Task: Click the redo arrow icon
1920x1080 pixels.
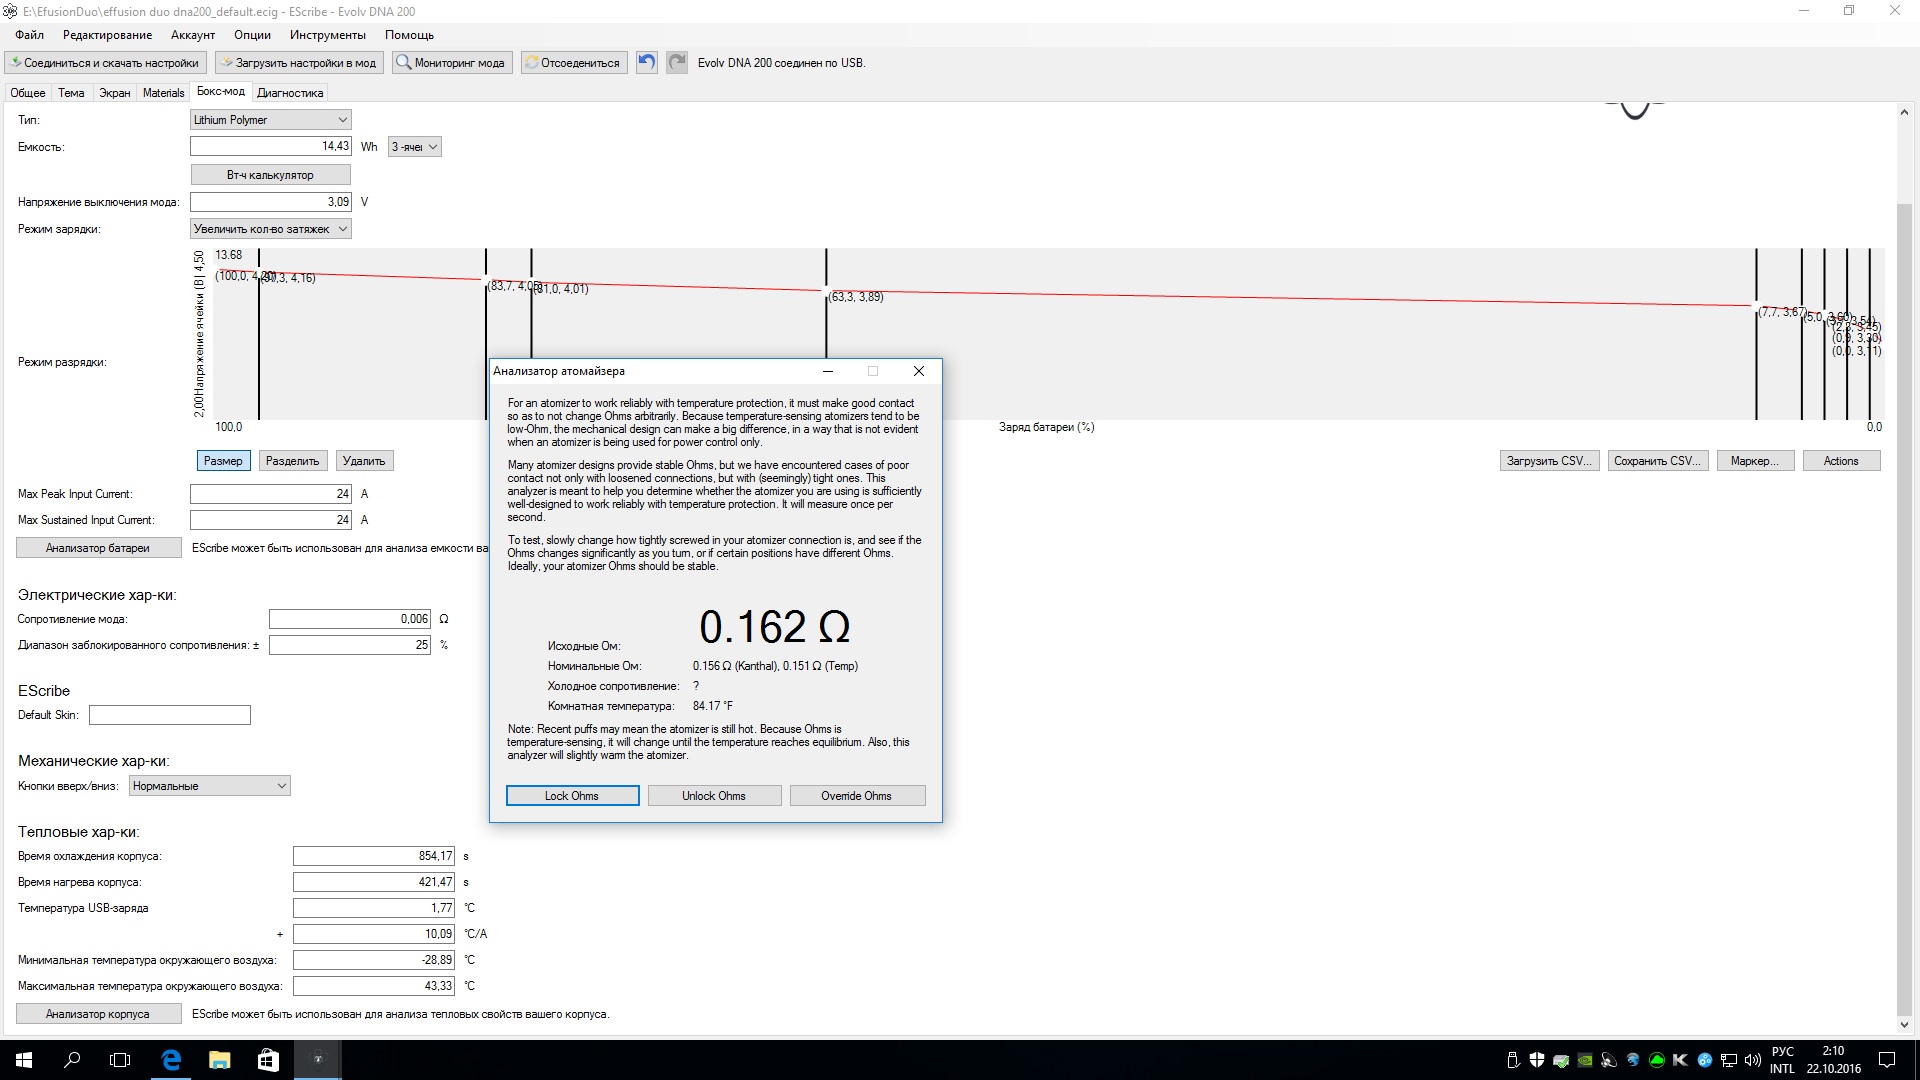Action: [677, 62]
